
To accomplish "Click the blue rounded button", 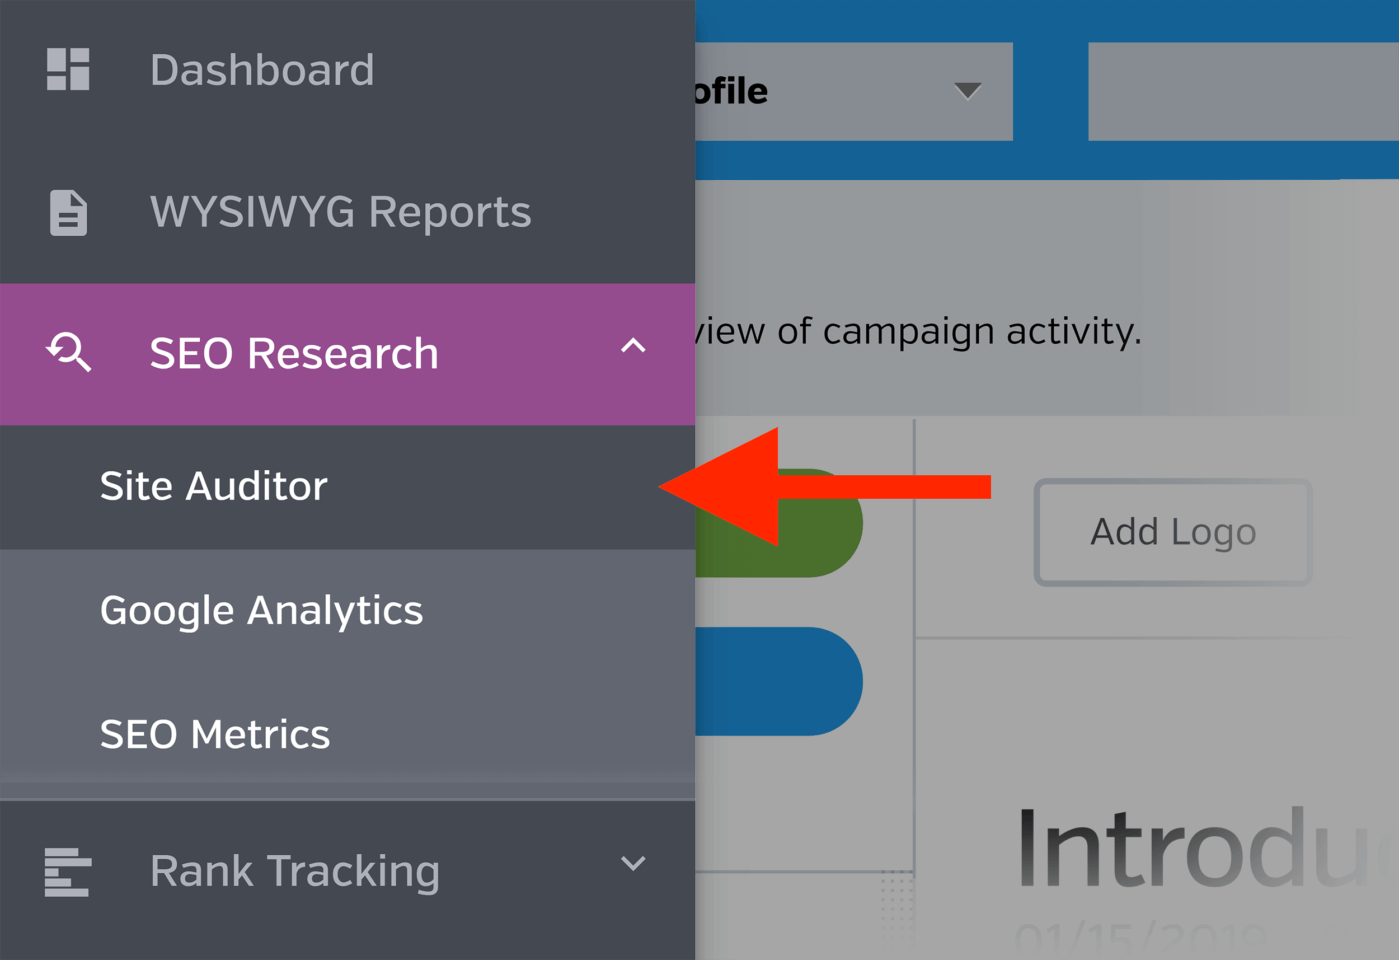I will (779, 682).
